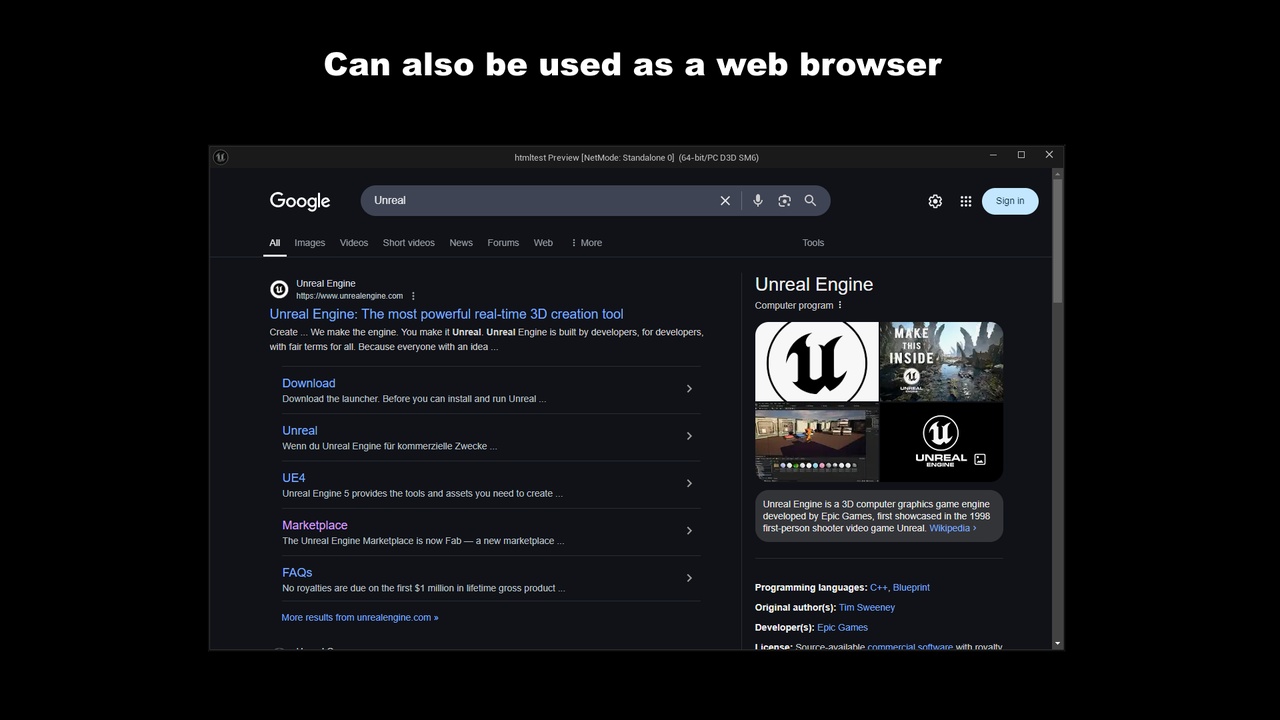Click the expand icon on Unreal Engine logo image
Viewport: 1280px width, 720px height.
(x=979, y=459)
